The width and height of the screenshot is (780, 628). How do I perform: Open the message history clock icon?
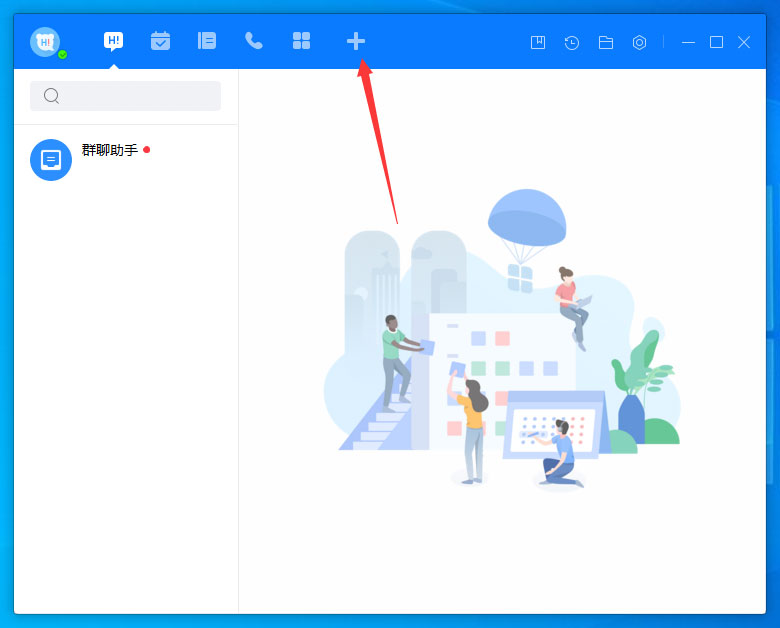click(572, 42)
